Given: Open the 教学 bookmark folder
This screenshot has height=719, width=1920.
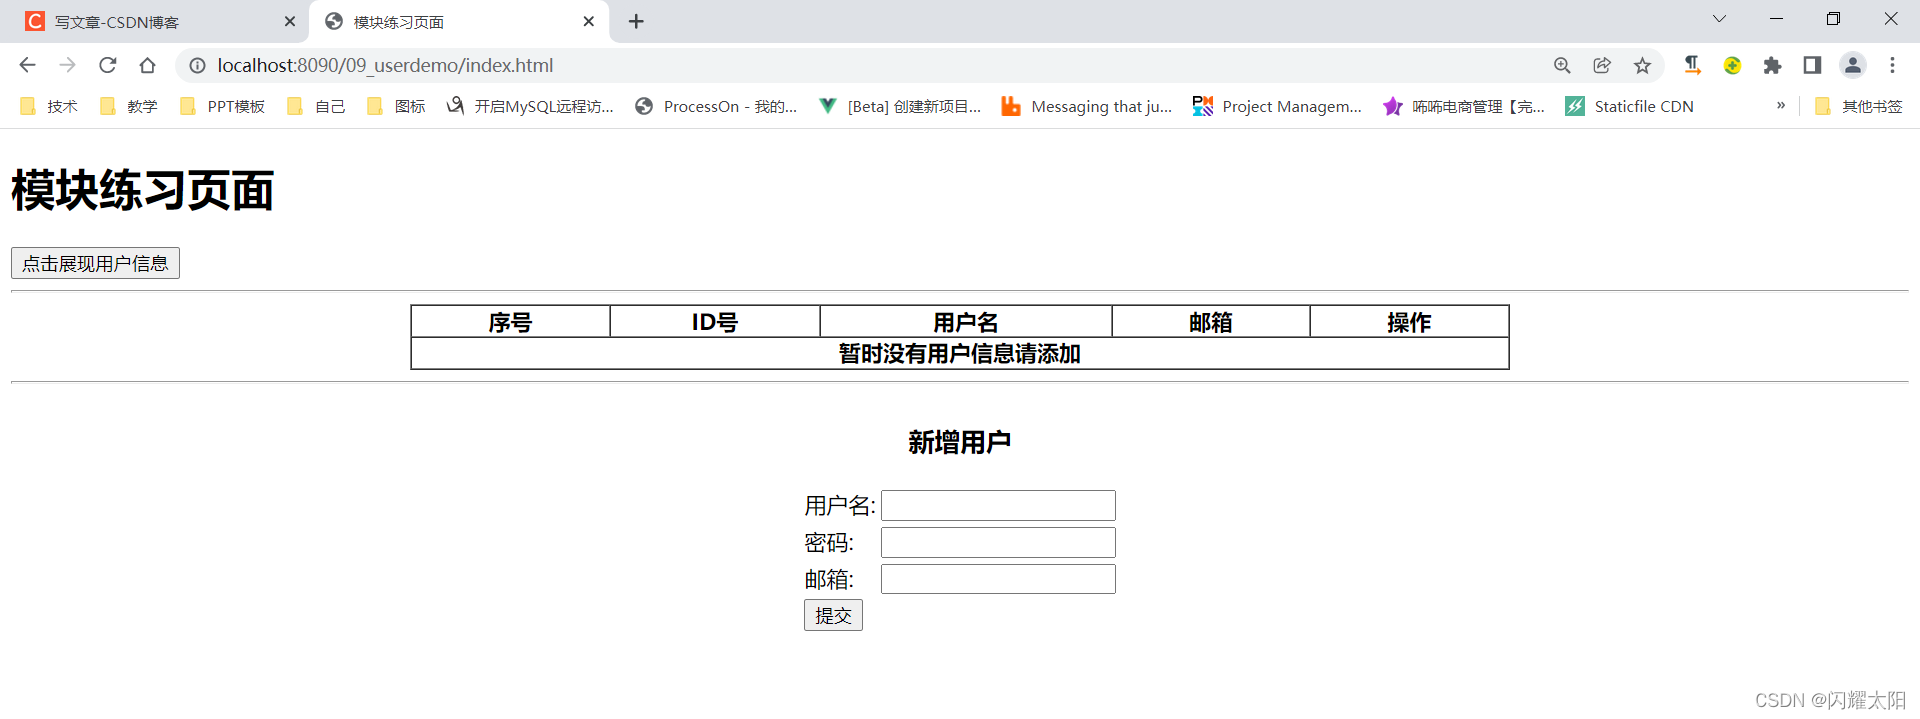Looking at the screenshot, I should click(x=128, y=106).
